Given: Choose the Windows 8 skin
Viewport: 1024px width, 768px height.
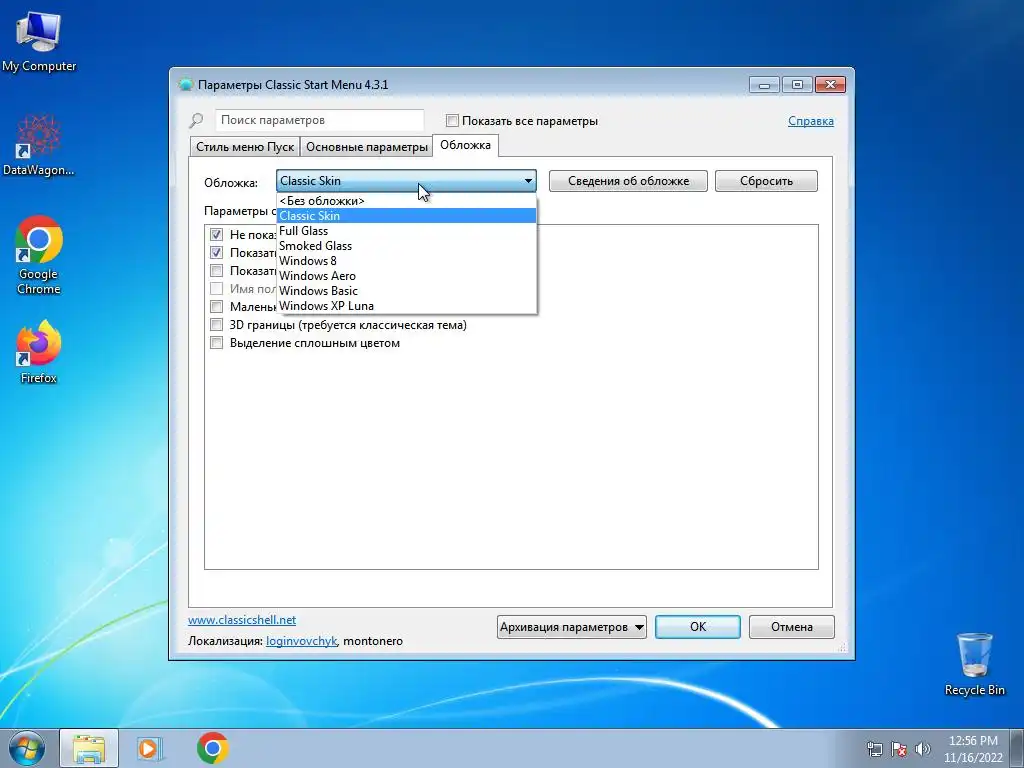Looking at the screenshot, I should [406, 261].
